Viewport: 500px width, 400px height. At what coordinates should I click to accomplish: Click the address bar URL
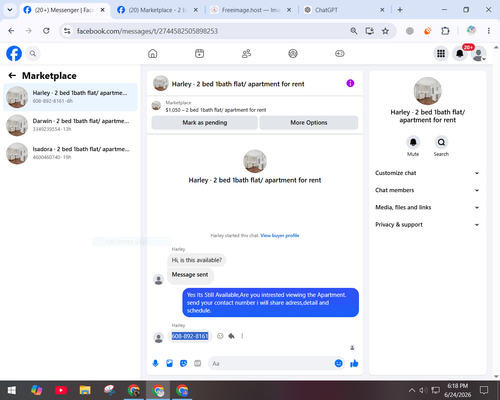coord(147,31)
